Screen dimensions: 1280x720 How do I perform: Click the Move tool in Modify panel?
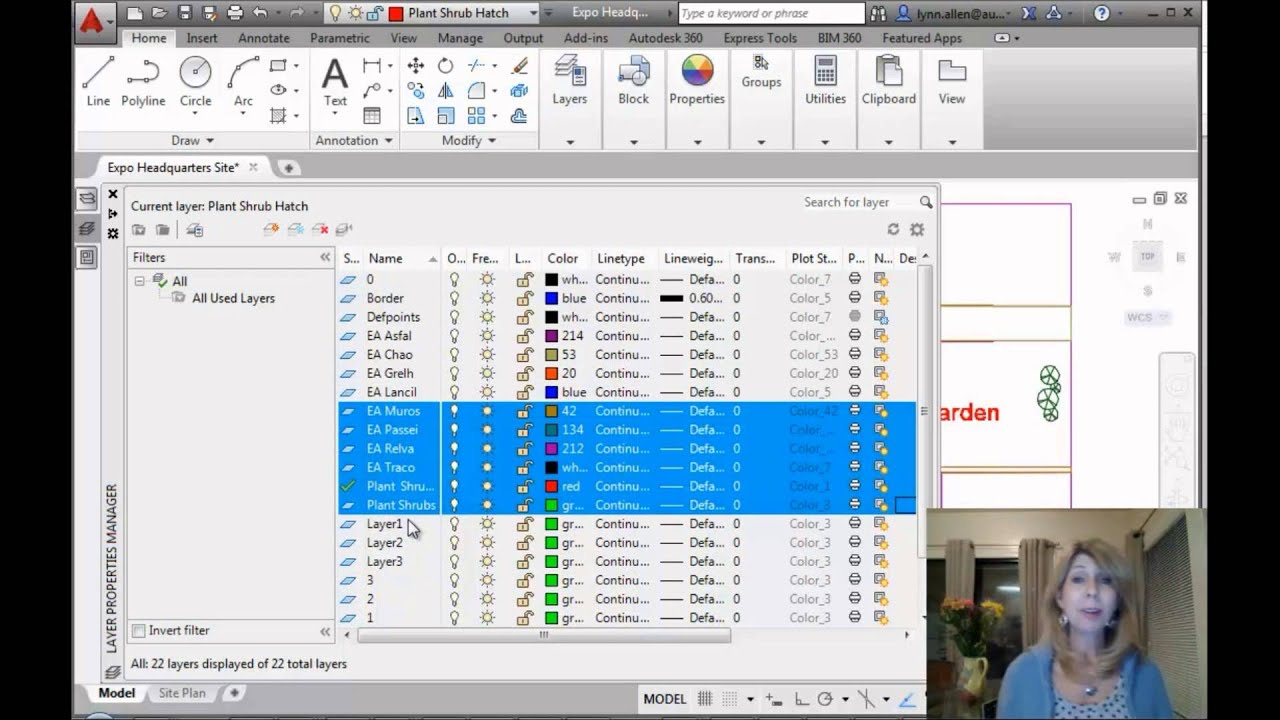pyautogui.click(x=415, y=66)
